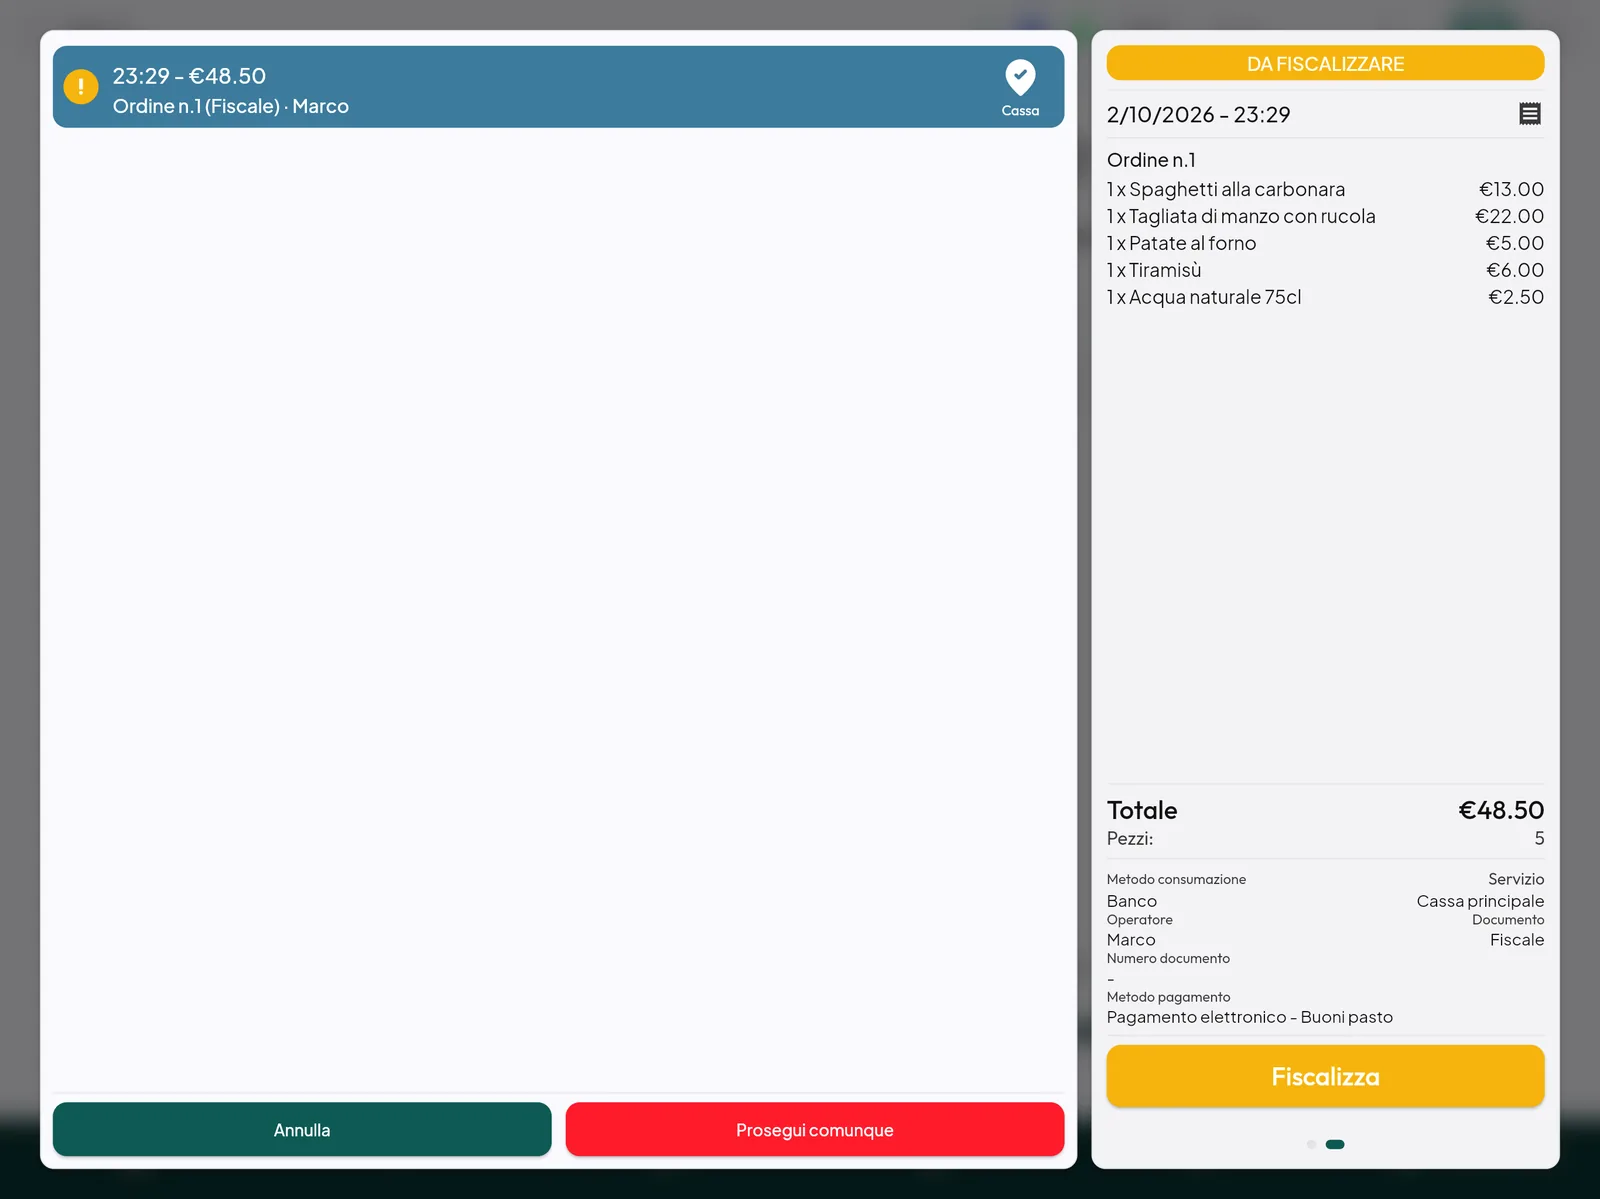Click the Pezzi count value 5
This screenshot has width=1600, height=1199.
[1539, 838]
